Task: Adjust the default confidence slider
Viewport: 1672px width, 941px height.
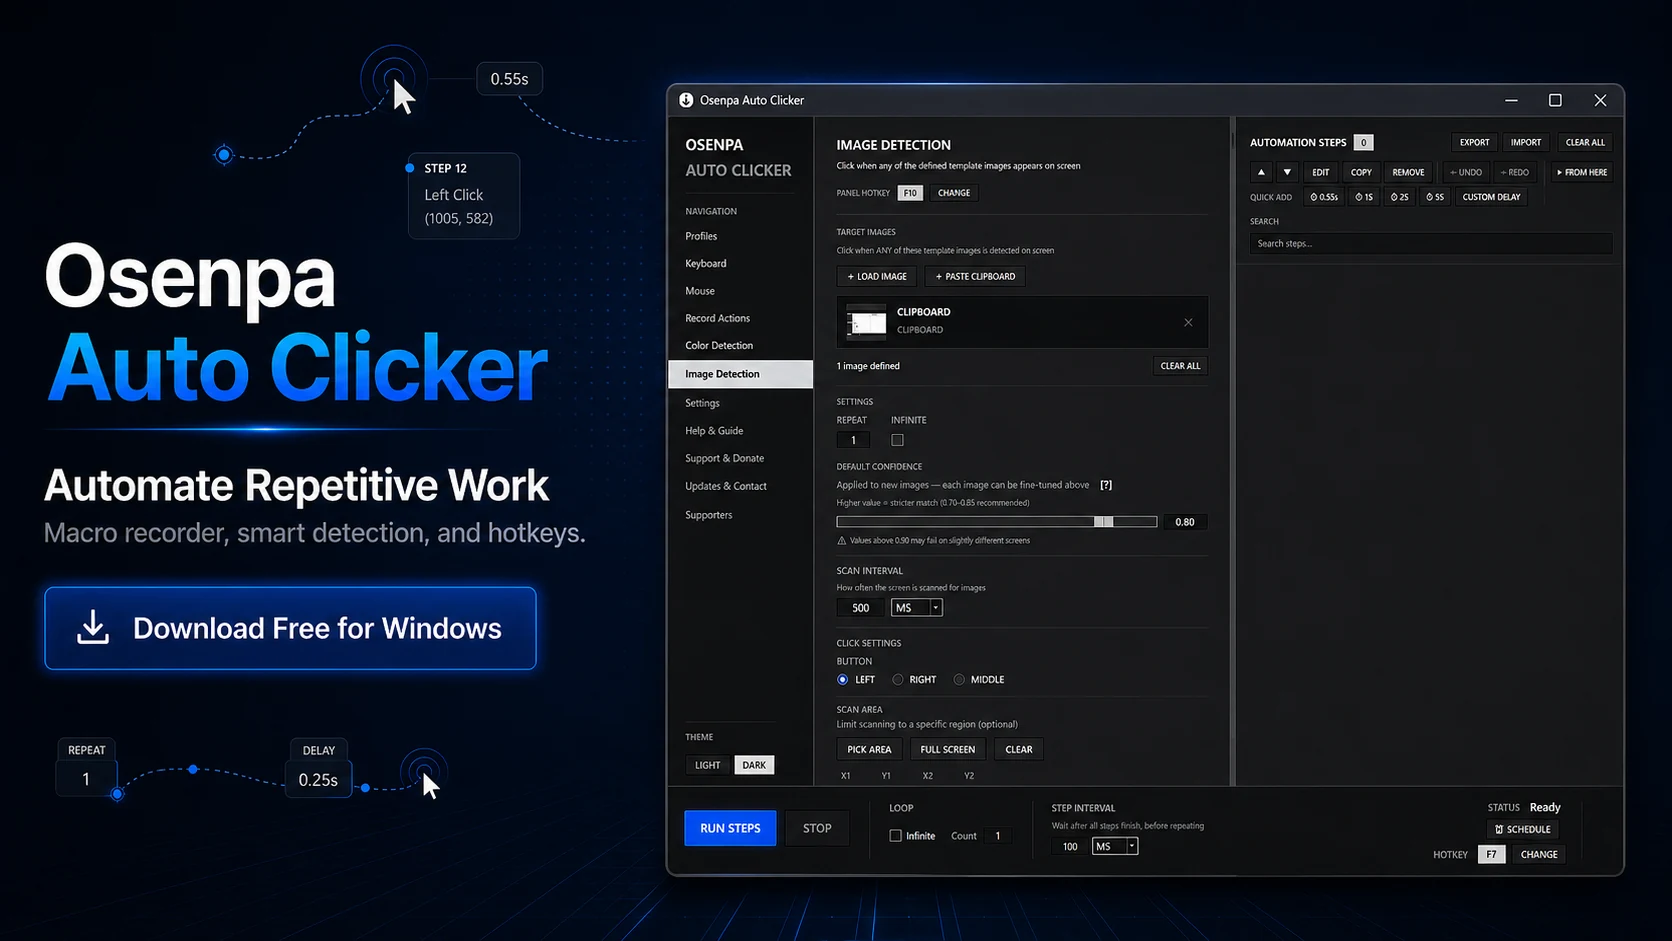Action: (x=1105, y=521)
